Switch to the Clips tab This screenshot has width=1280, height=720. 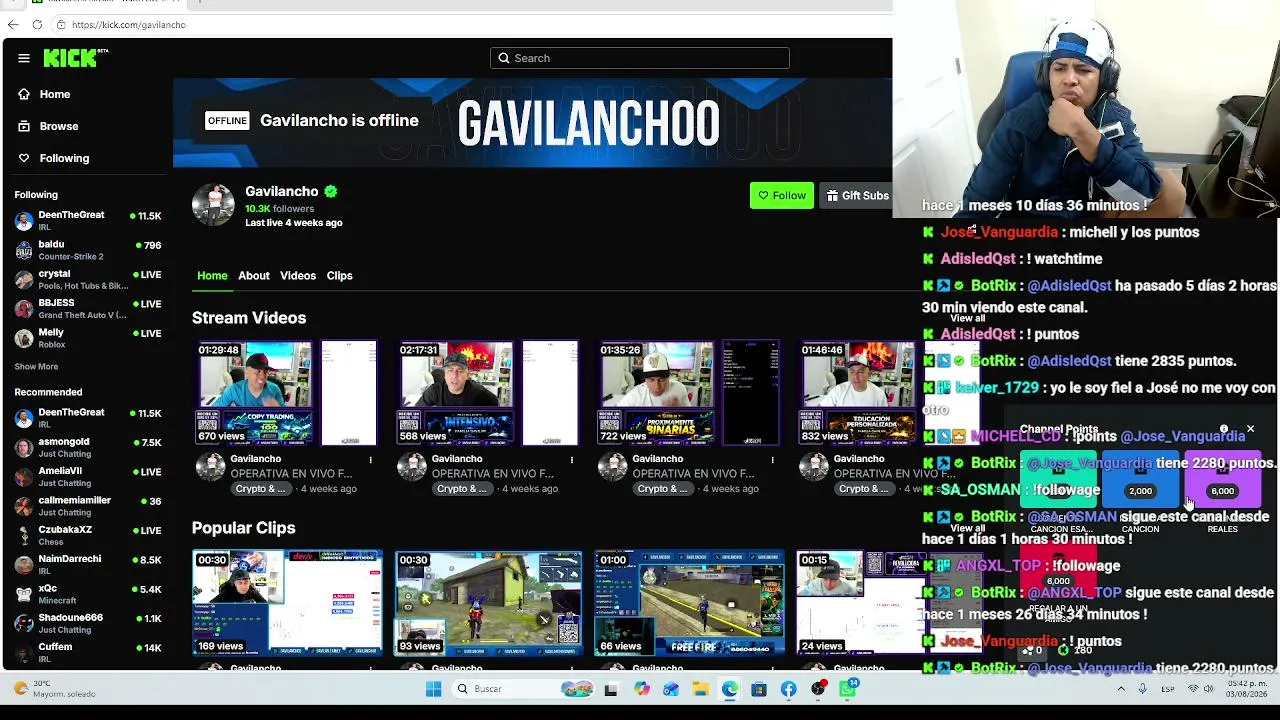340,276
